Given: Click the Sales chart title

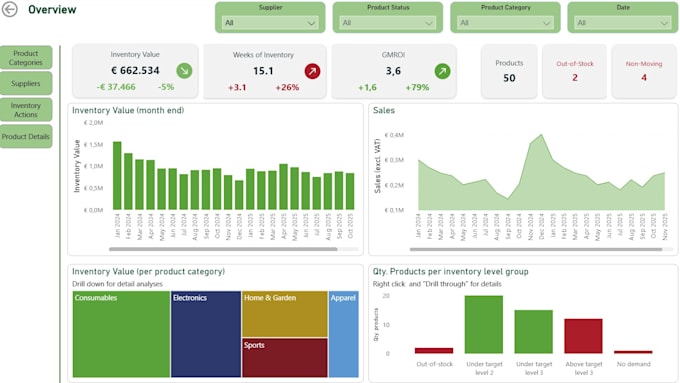Looking at the screenshot, I should [x=384, y=110].
